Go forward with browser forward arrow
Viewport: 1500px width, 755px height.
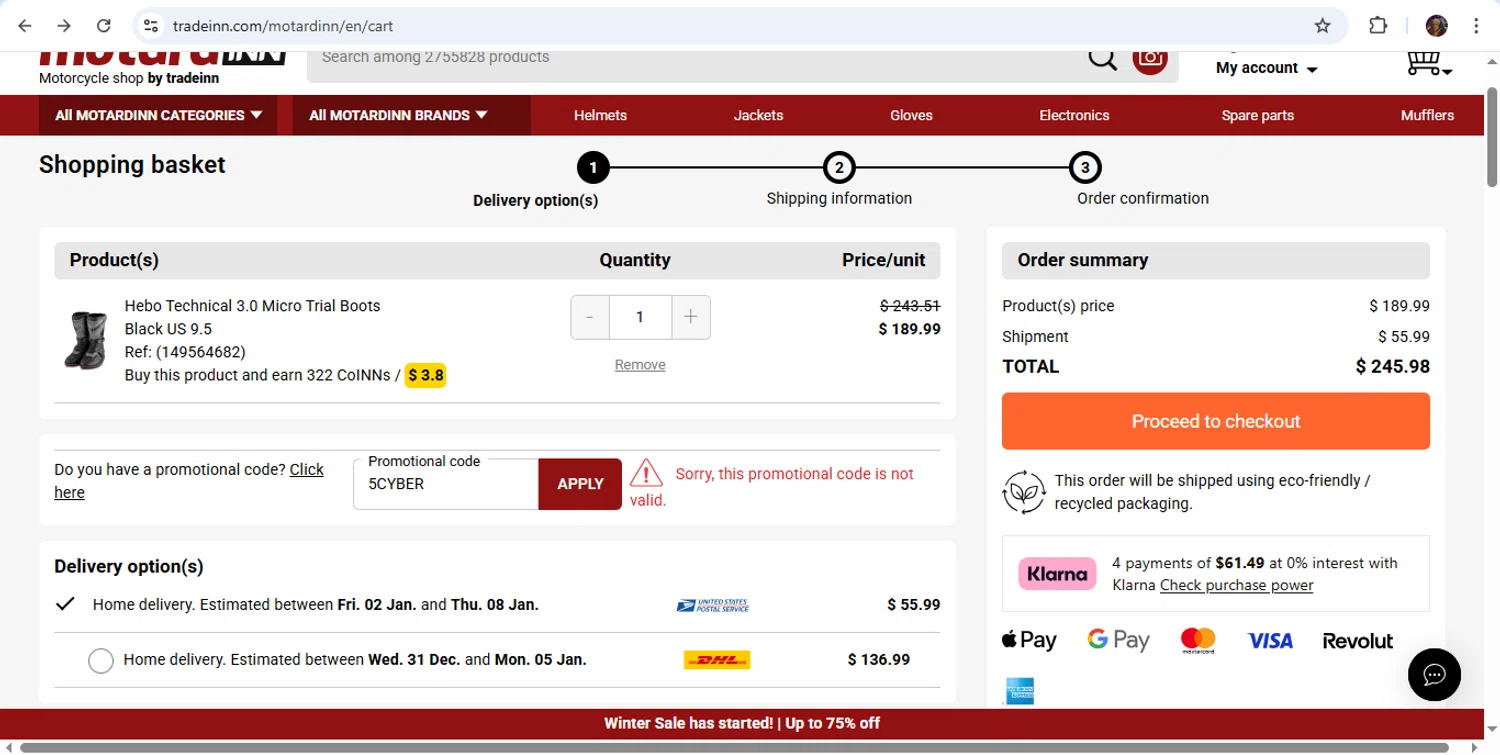coord(64,26)
